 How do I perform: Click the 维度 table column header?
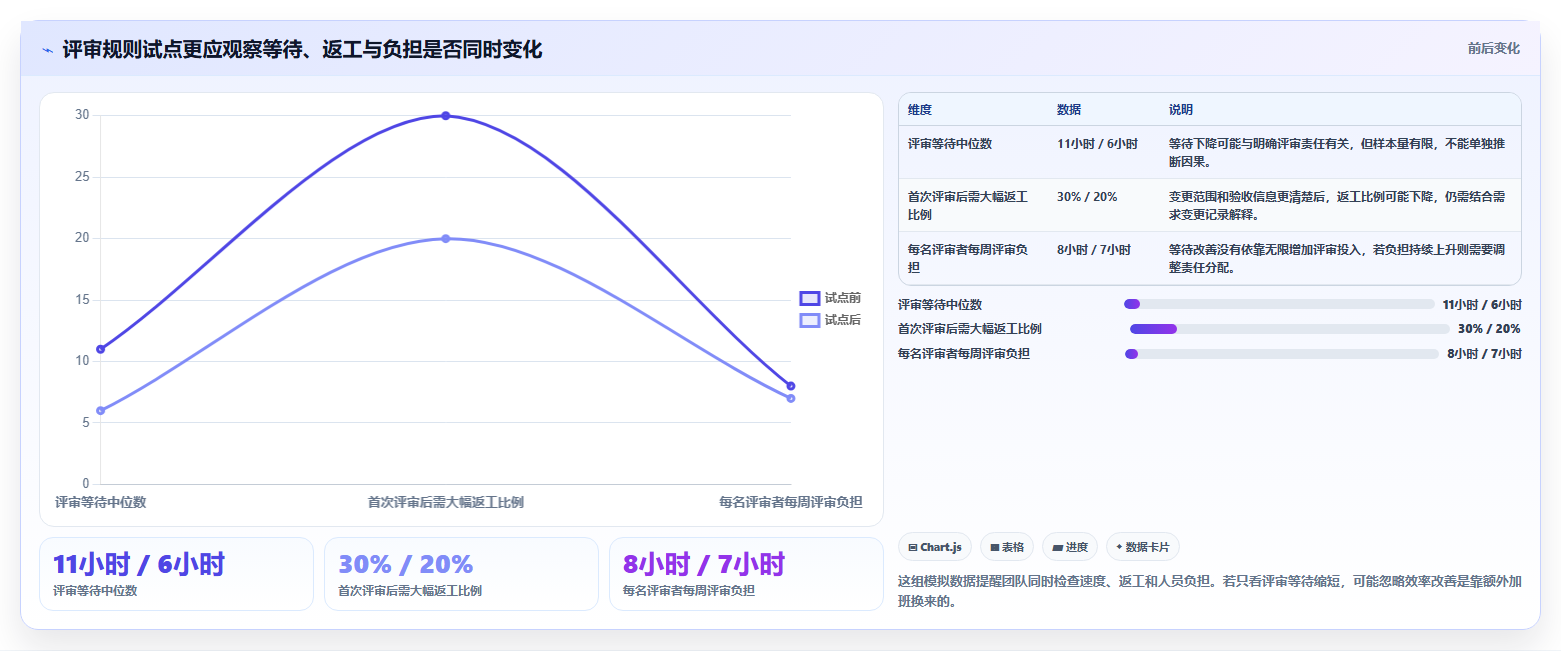click(x=919, y=110)
